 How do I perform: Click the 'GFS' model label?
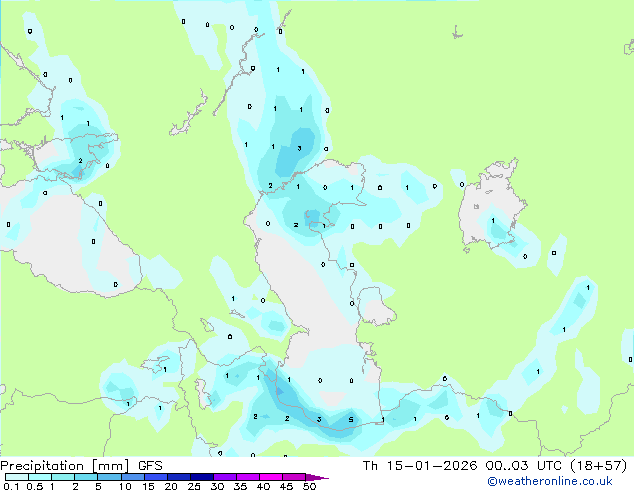coord(150,466)
